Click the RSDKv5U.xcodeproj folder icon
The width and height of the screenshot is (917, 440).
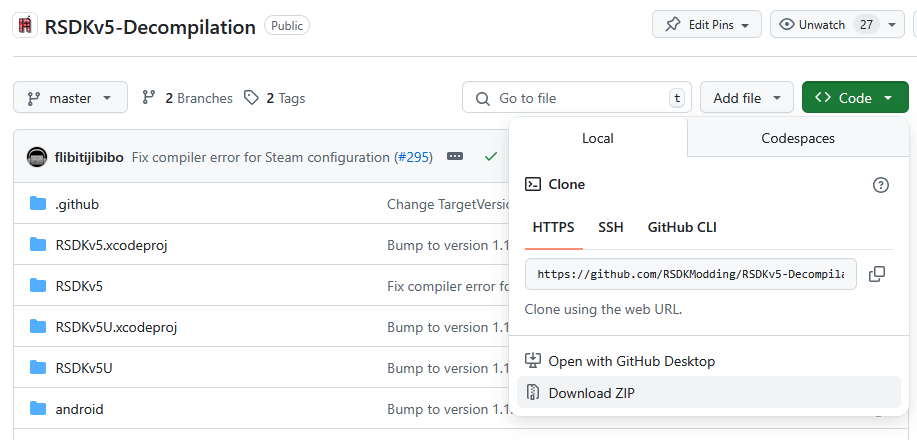37,326
